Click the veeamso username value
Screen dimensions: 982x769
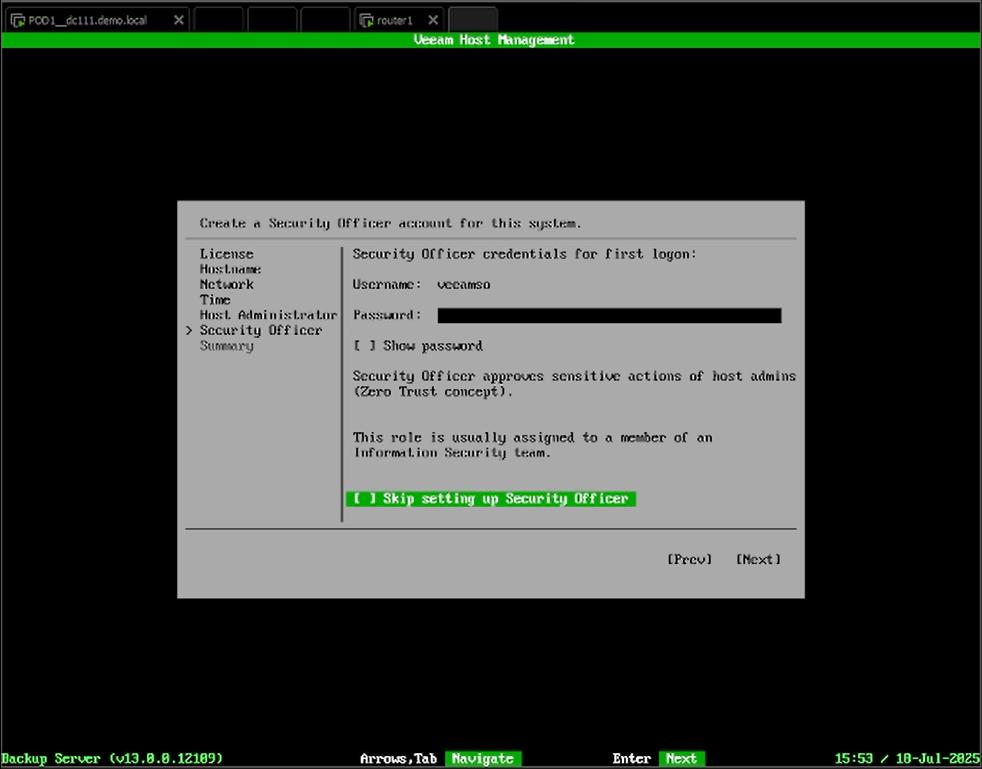pos(463,285)
